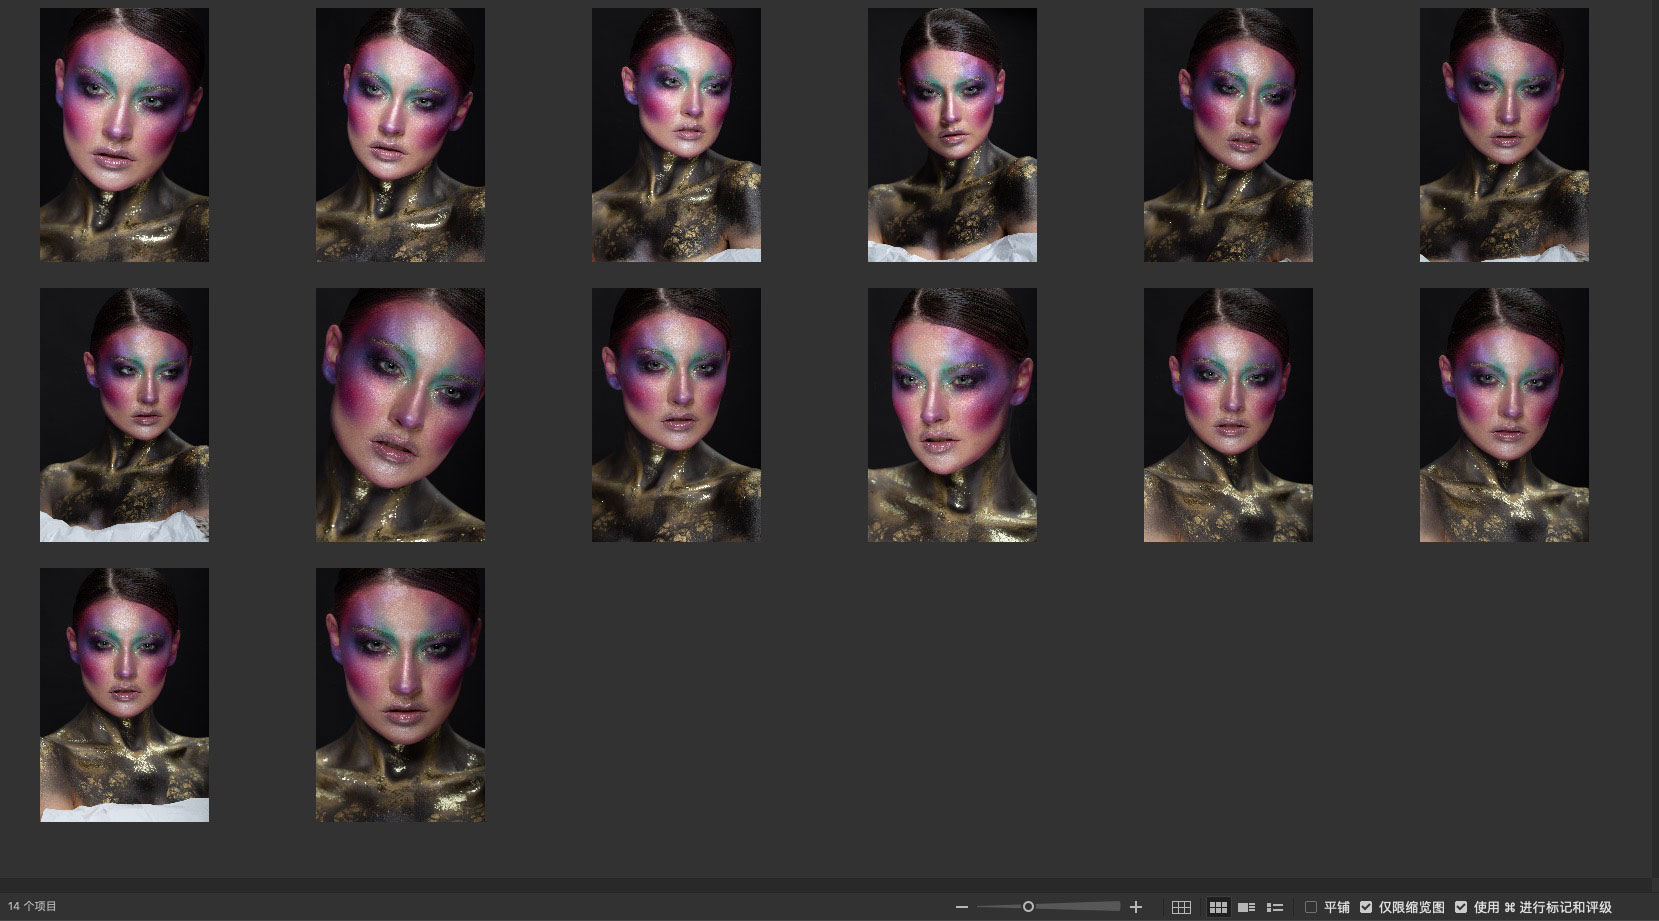Click the plus icon to enlarge thumbnails
Viewport: 1659px width, 921px height.
tap(1136, 907)
